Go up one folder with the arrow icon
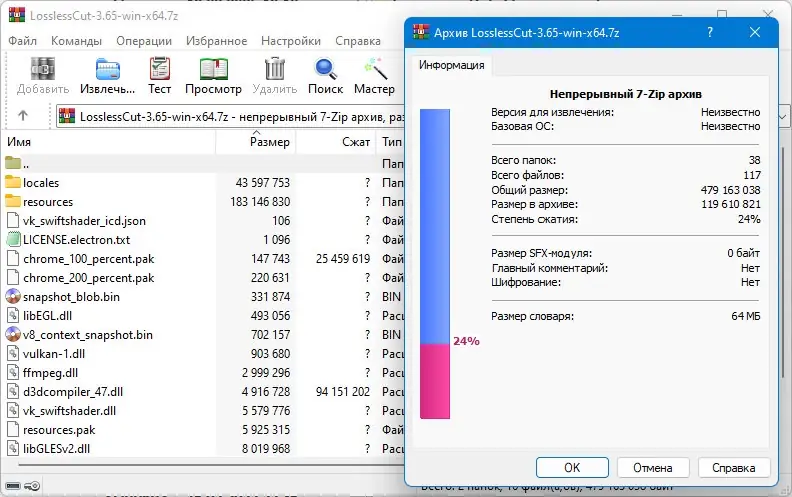 [23, 116]
